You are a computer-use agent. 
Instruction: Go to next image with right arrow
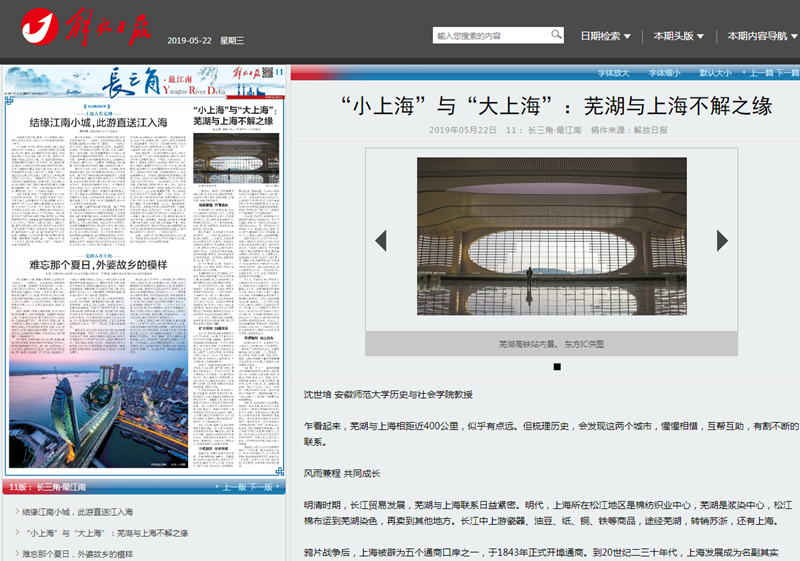click(723, 240)
